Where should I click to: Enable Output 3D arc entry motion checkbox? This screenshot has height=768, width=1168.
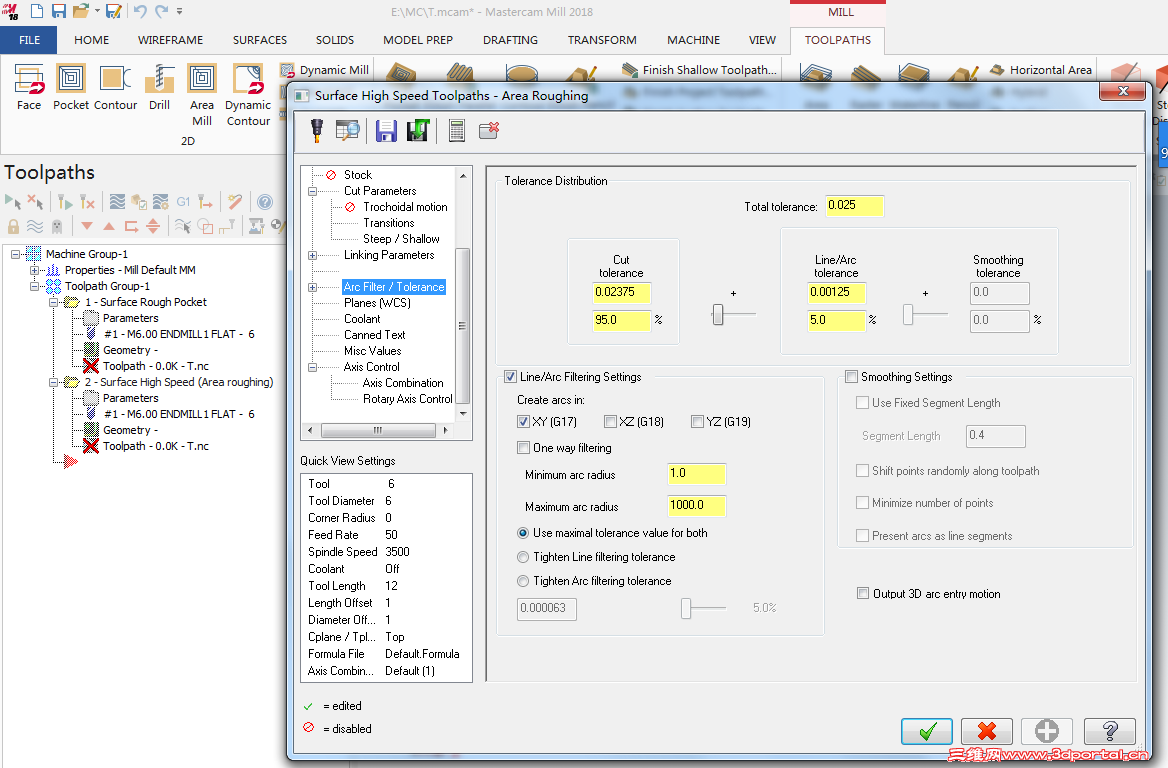863,594
